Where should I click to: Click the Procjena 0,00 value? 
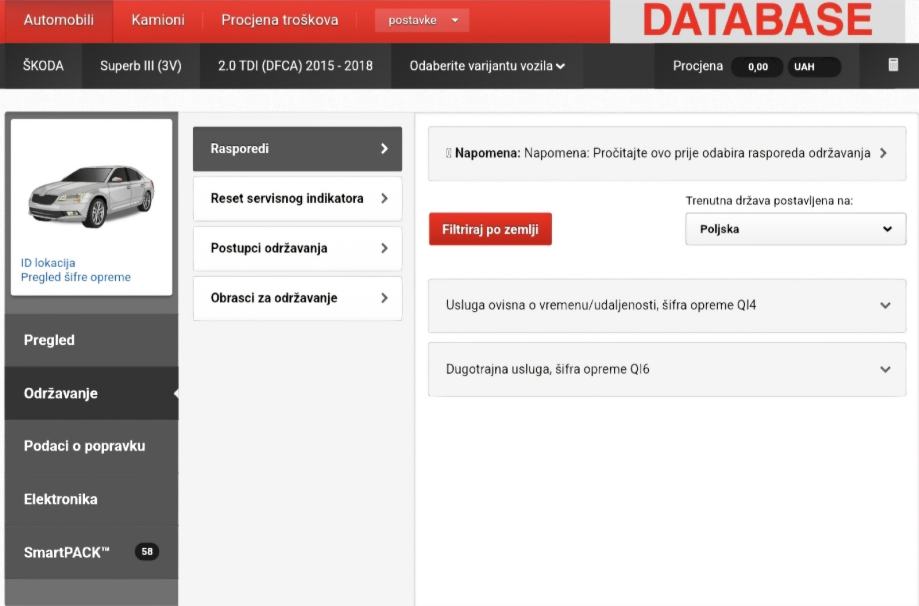[757, 67]
